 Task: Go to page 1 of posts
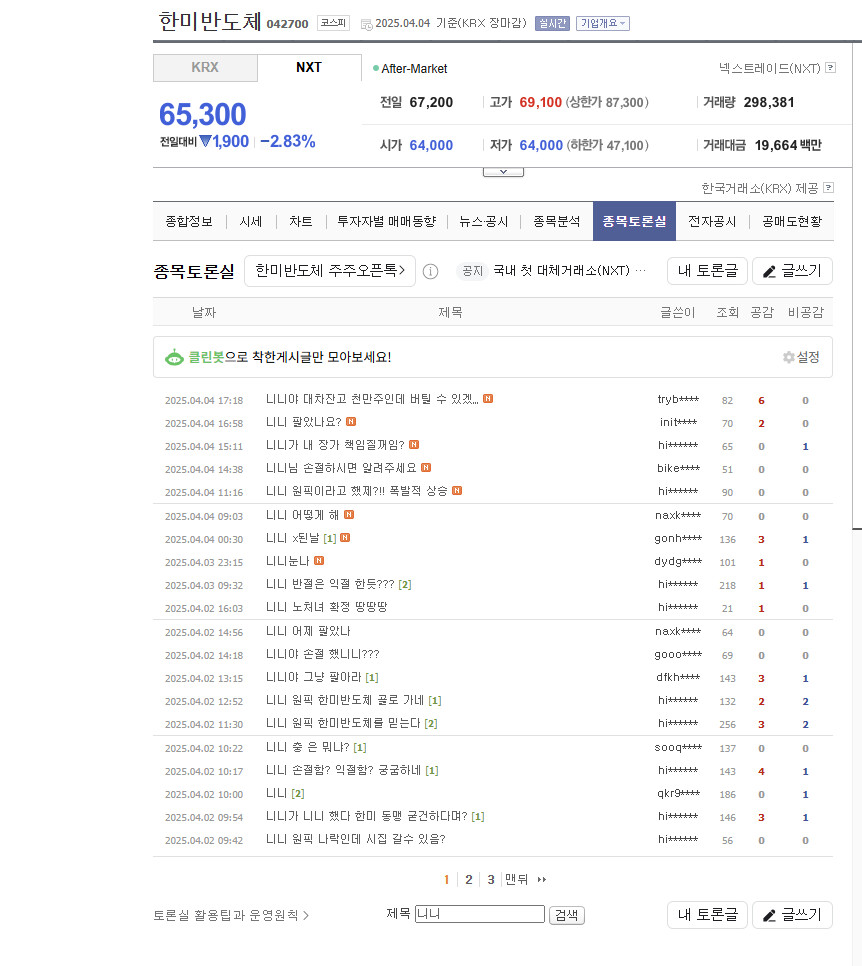(446, 880)
